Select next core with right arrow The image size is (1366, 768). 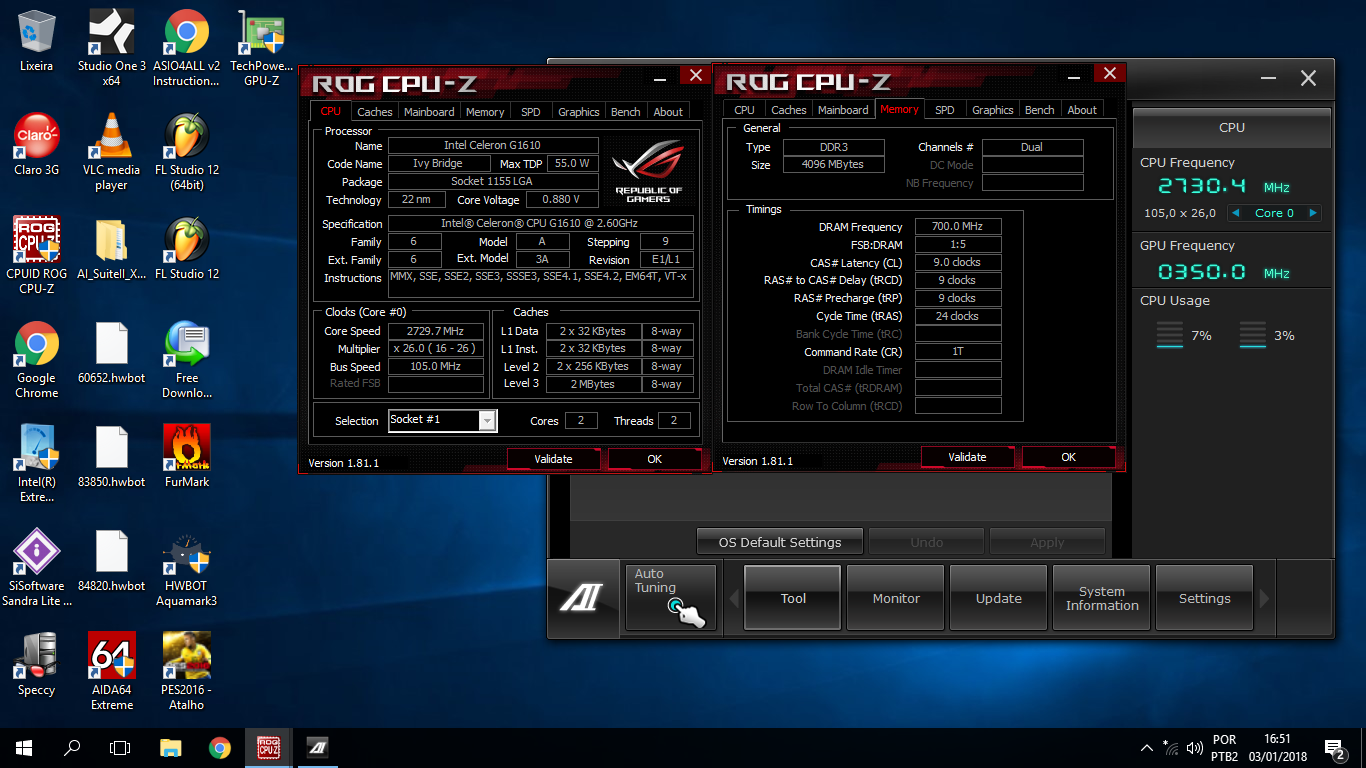point(1313,213)
